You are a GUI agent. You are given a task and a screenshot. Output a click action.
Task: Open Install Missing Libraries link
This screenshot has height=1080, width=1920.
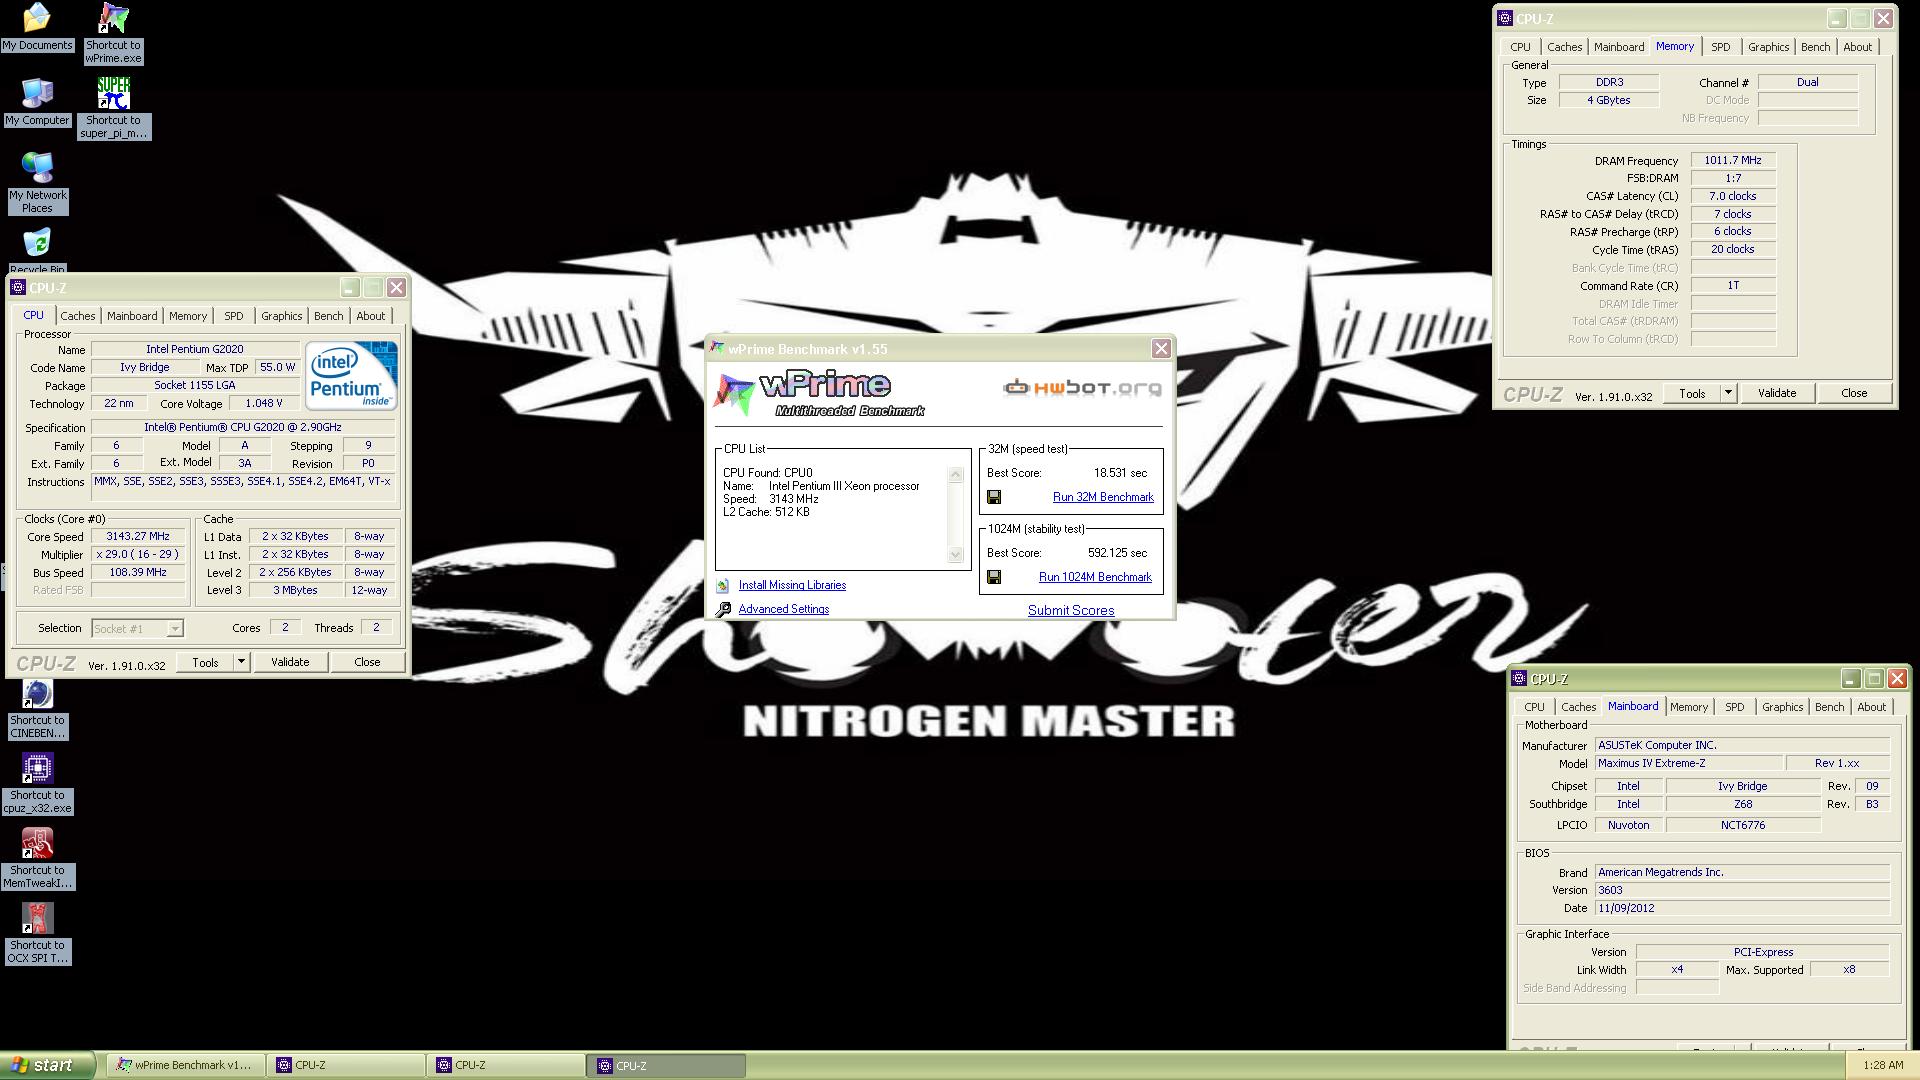(x=792, y=585)
